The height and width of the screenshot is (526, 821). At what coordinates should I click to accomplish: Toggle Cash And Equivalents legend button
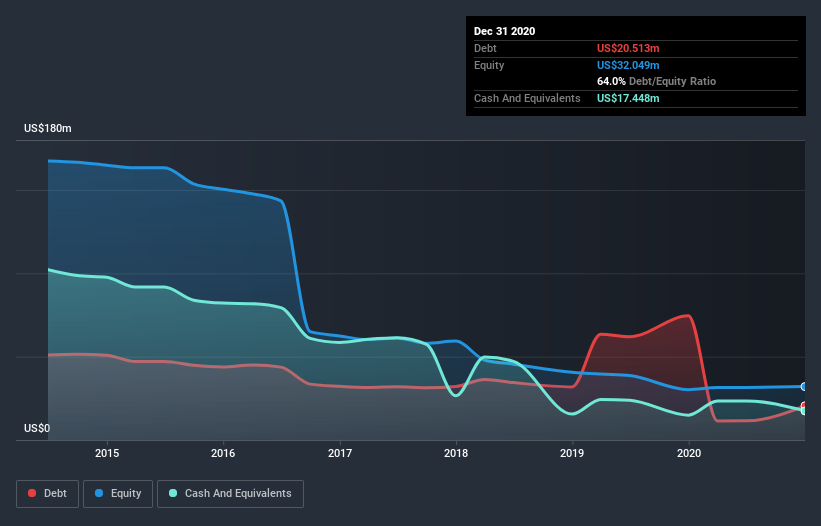tap(230, 494)
